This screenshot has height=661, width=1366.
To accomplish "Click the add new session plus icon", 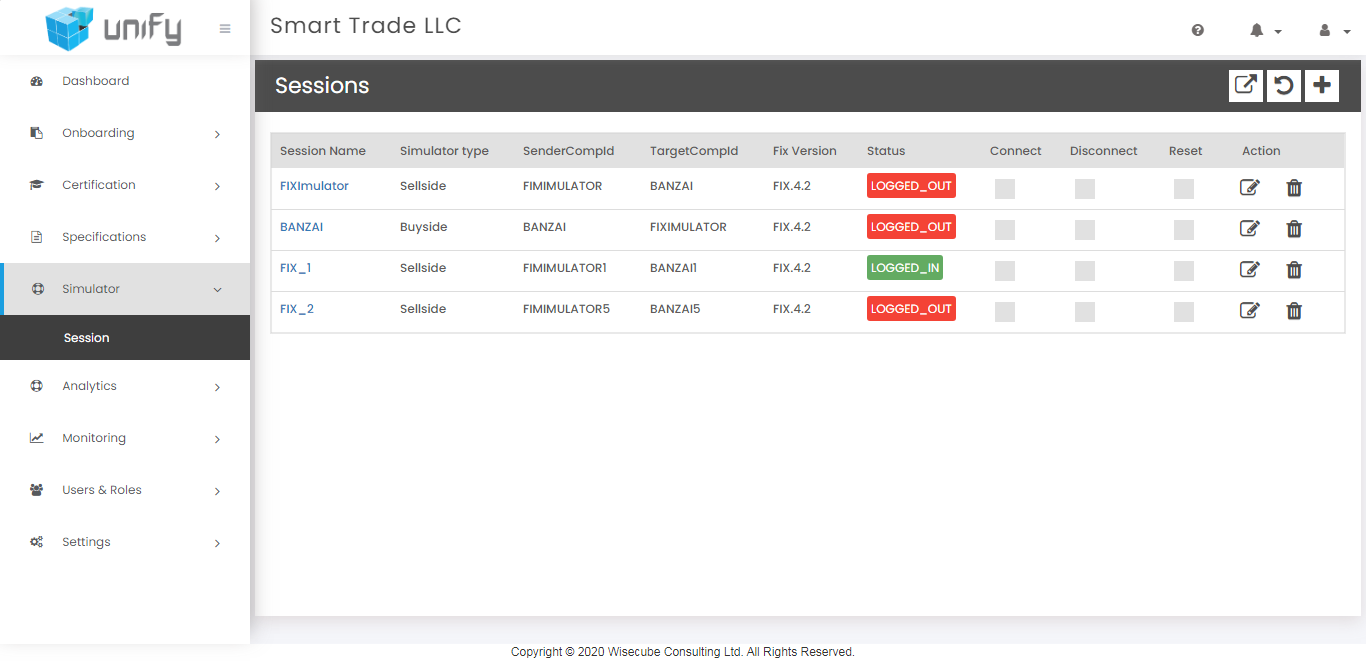I will 1321,86.
